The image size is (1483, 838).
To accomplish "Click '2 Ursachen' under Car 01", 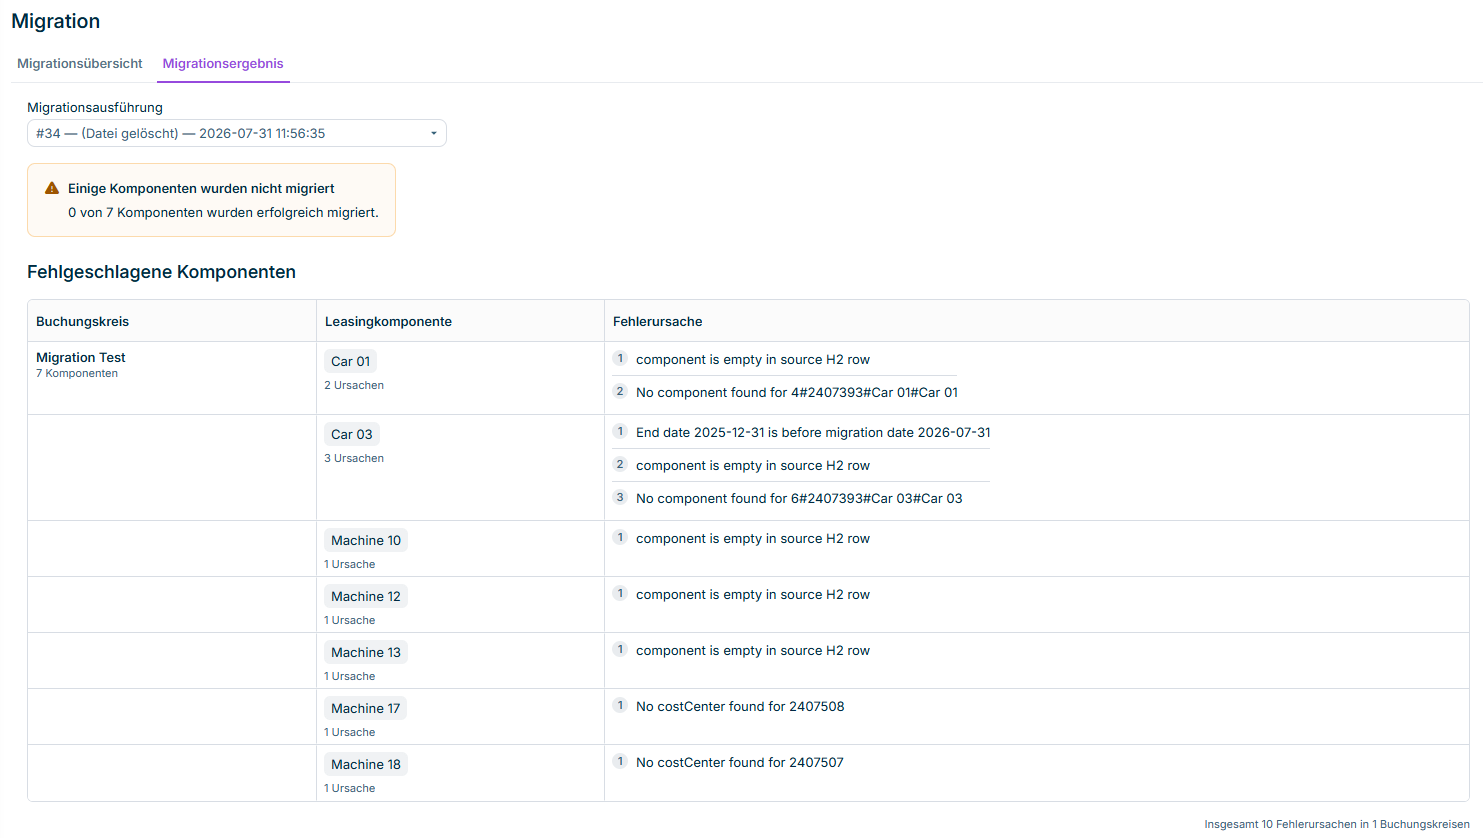I will tap(354, 385).
